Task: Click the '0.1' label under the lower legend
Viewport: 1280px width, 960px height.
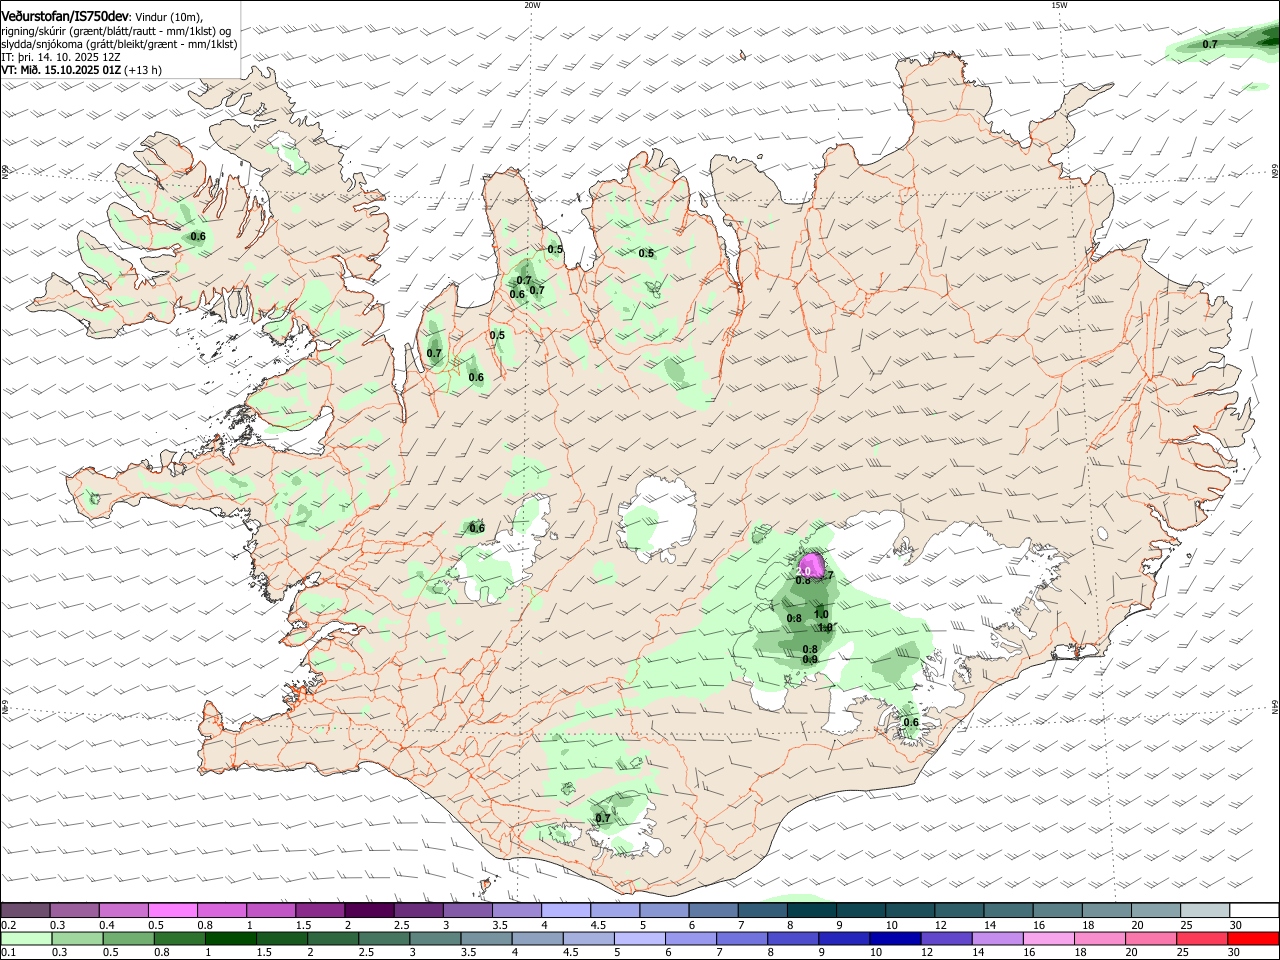Action: [8, 953]
